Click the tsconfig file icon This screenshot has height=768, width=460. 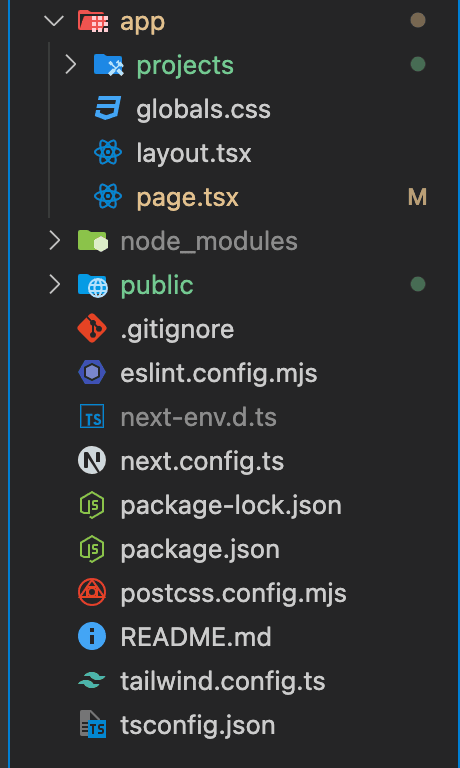[93, 724]
